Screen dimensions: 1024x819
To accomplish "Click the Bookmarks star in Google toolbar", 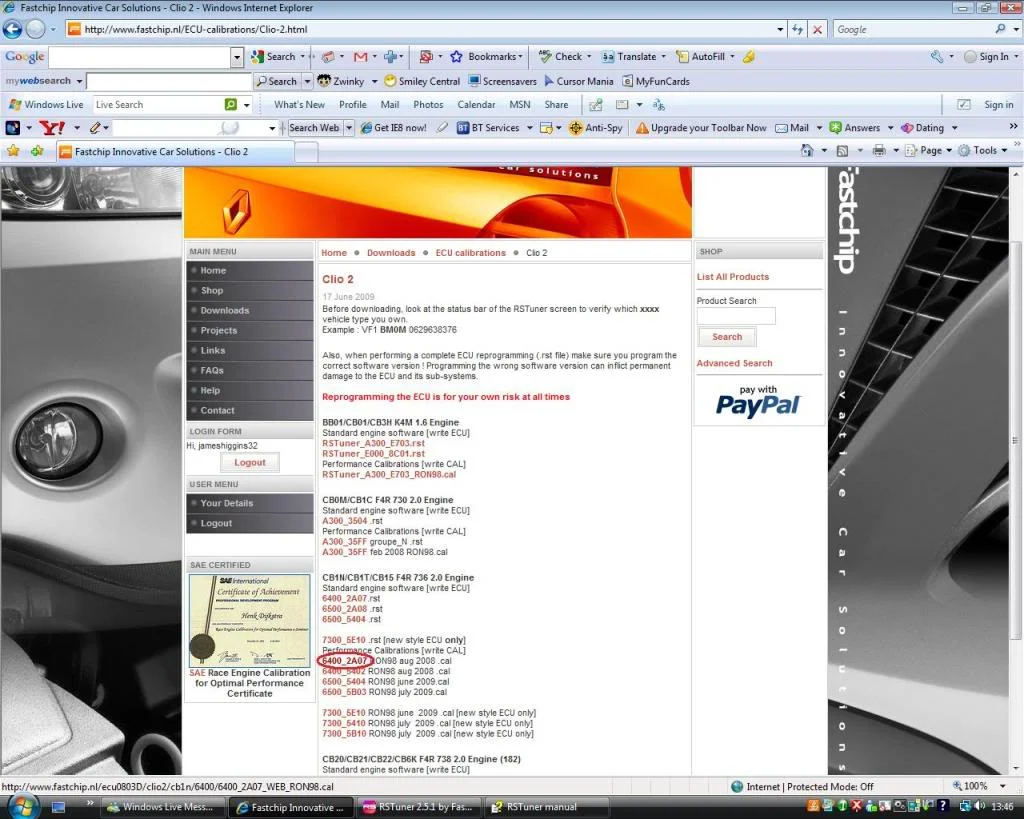I will [456, 57].
